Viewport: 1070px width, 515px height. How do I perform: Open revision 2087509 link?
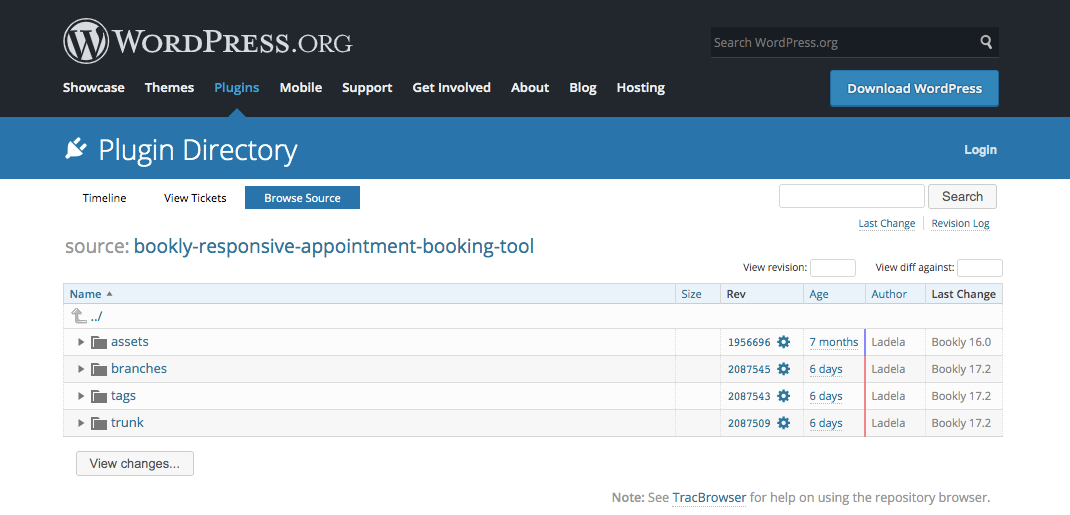749,424
